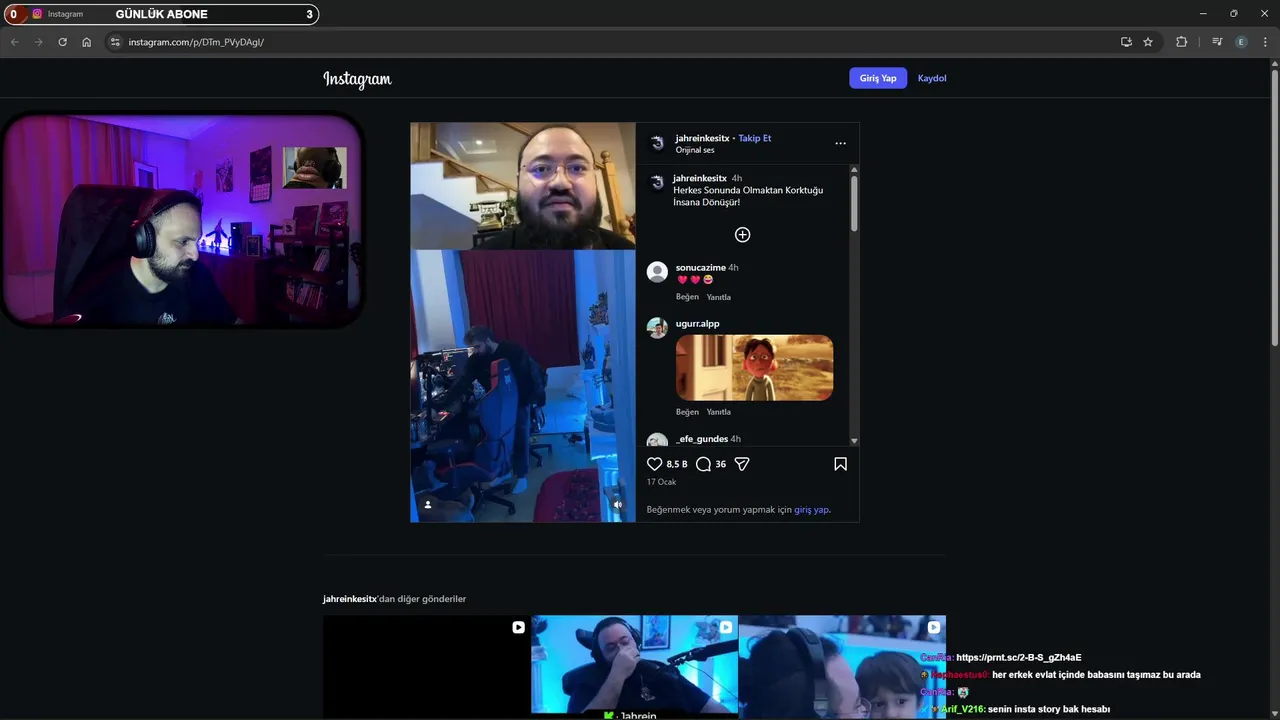Share the post with the paper plane icon
This screenshot has width=1280, height=720.
coord(742,464)
